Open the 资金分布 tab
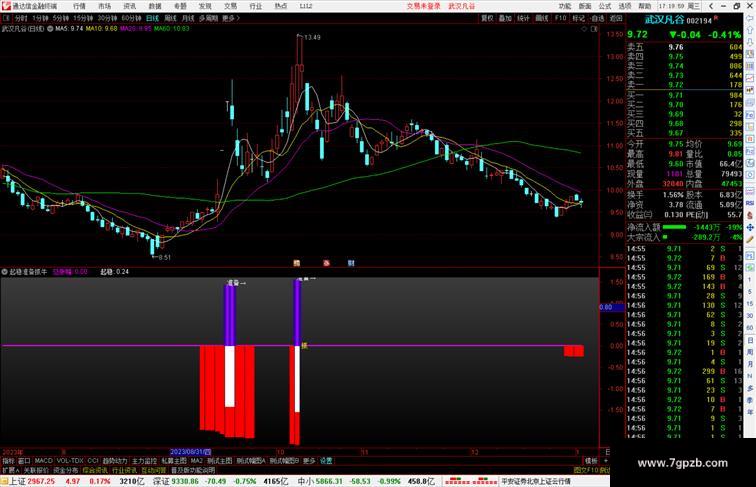 pos(65,470)
